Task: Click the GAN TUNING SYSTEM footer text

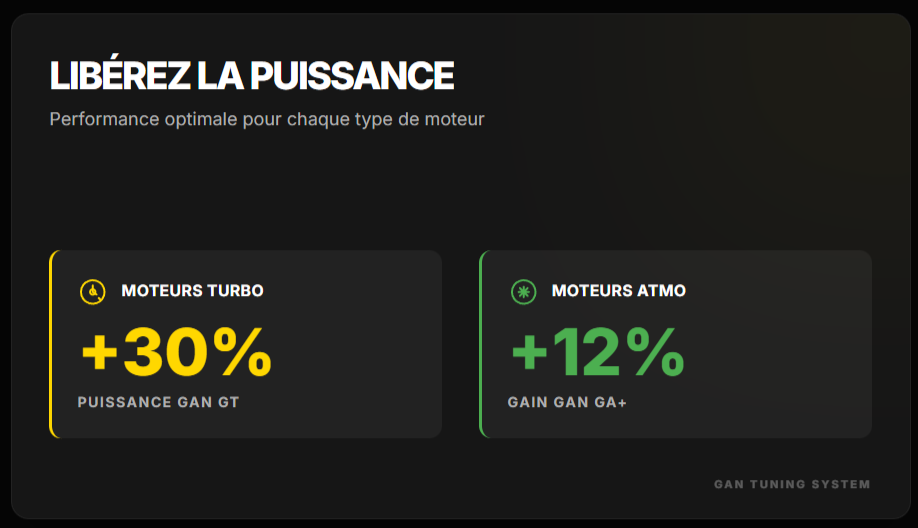Action: tap(792, 484)
